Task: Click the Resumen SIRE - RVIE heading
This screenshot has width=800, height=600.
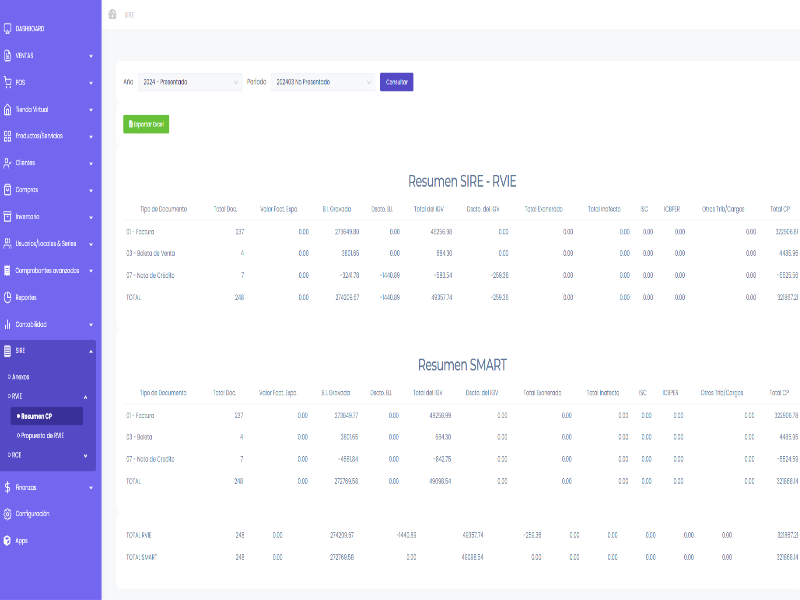Action: (462, 181)
